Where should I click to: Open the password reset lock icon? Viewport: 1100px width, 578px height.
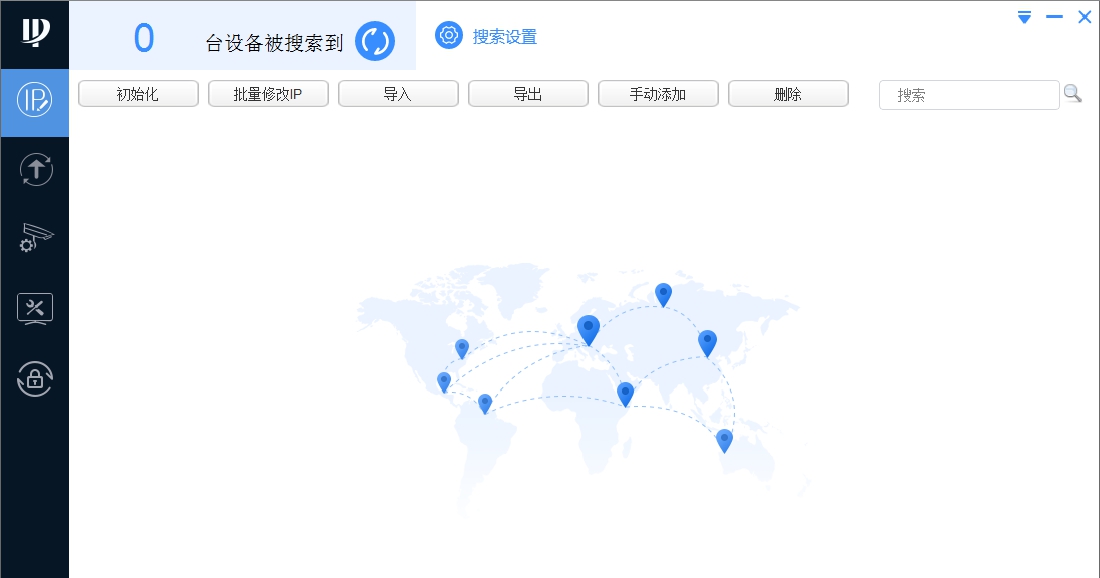(x=35, y=379)
